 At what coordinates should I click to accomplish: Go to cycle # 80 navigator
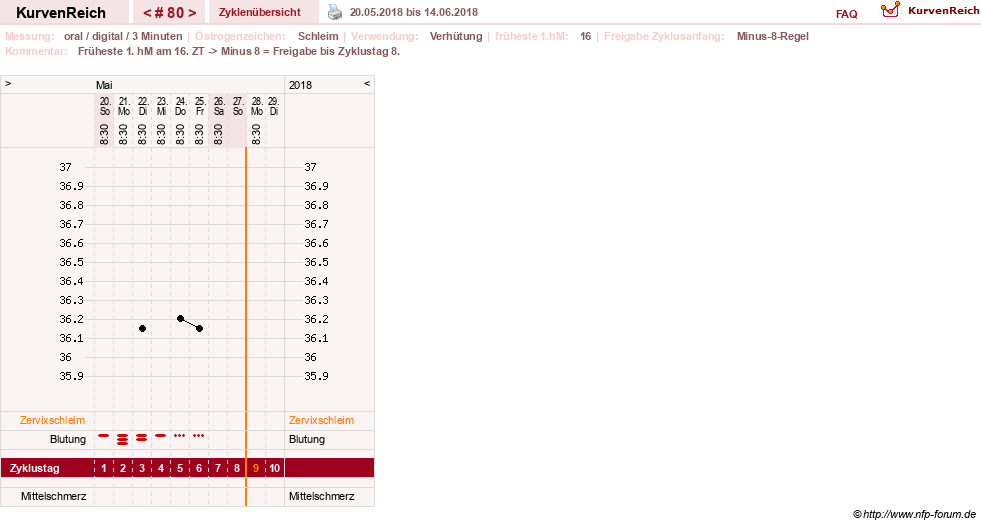[x=170, y=12]
